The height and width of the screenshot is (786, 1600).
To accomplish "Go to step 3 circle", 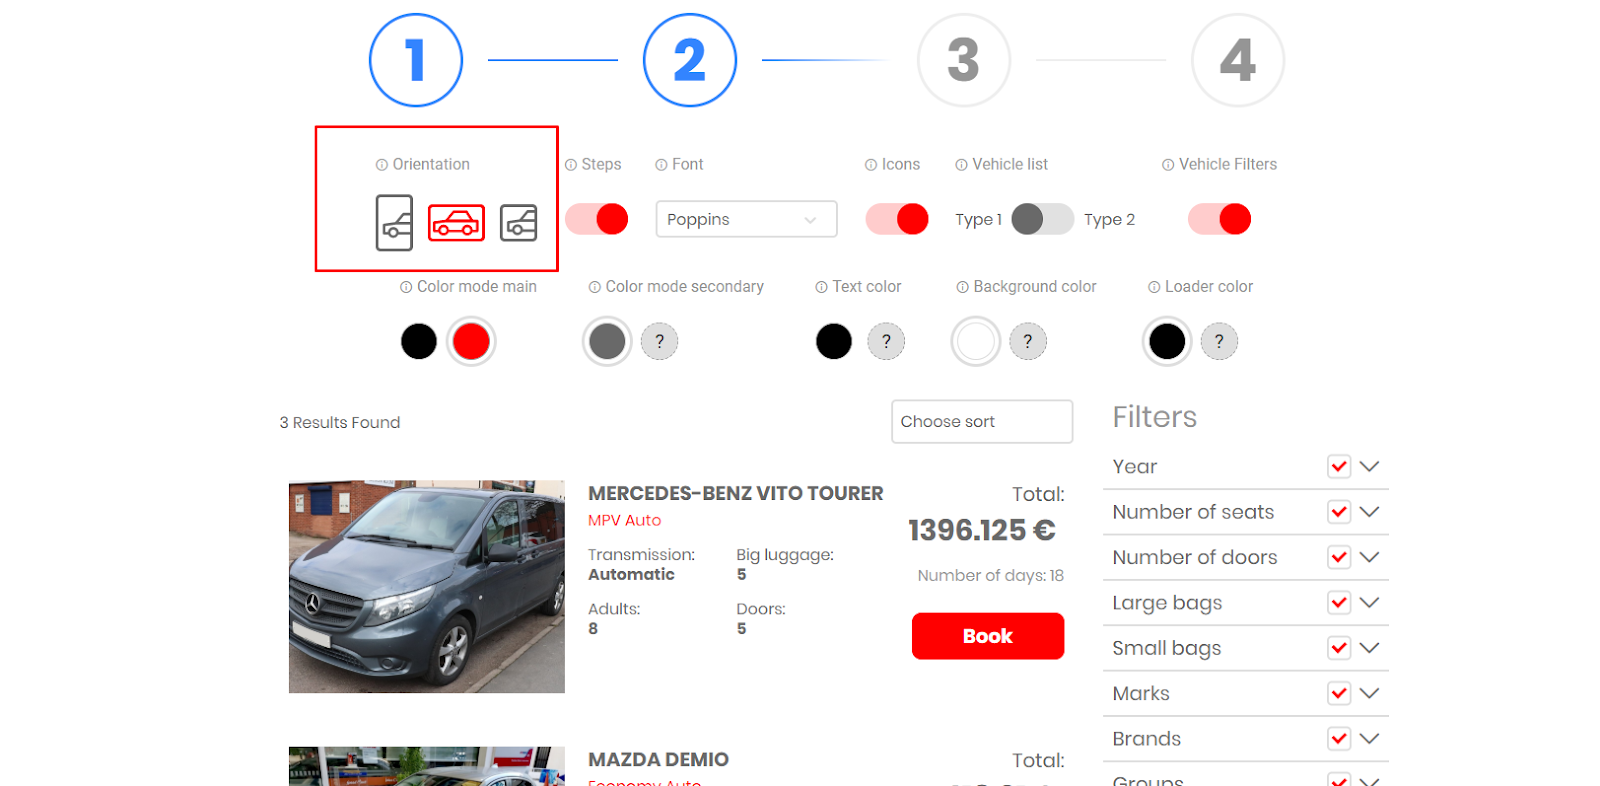I will pyautogui.click(x=964, y=60).
